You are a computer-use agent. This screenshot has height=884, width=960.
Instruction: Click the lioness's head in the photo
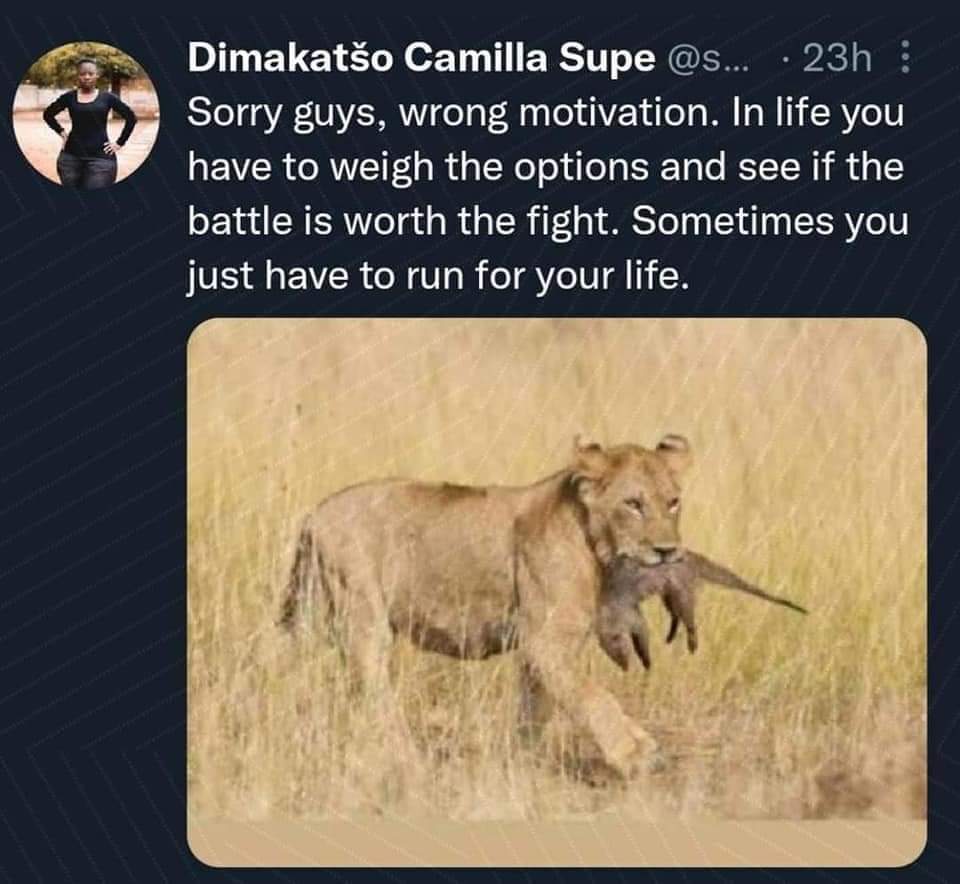(633, 500)
